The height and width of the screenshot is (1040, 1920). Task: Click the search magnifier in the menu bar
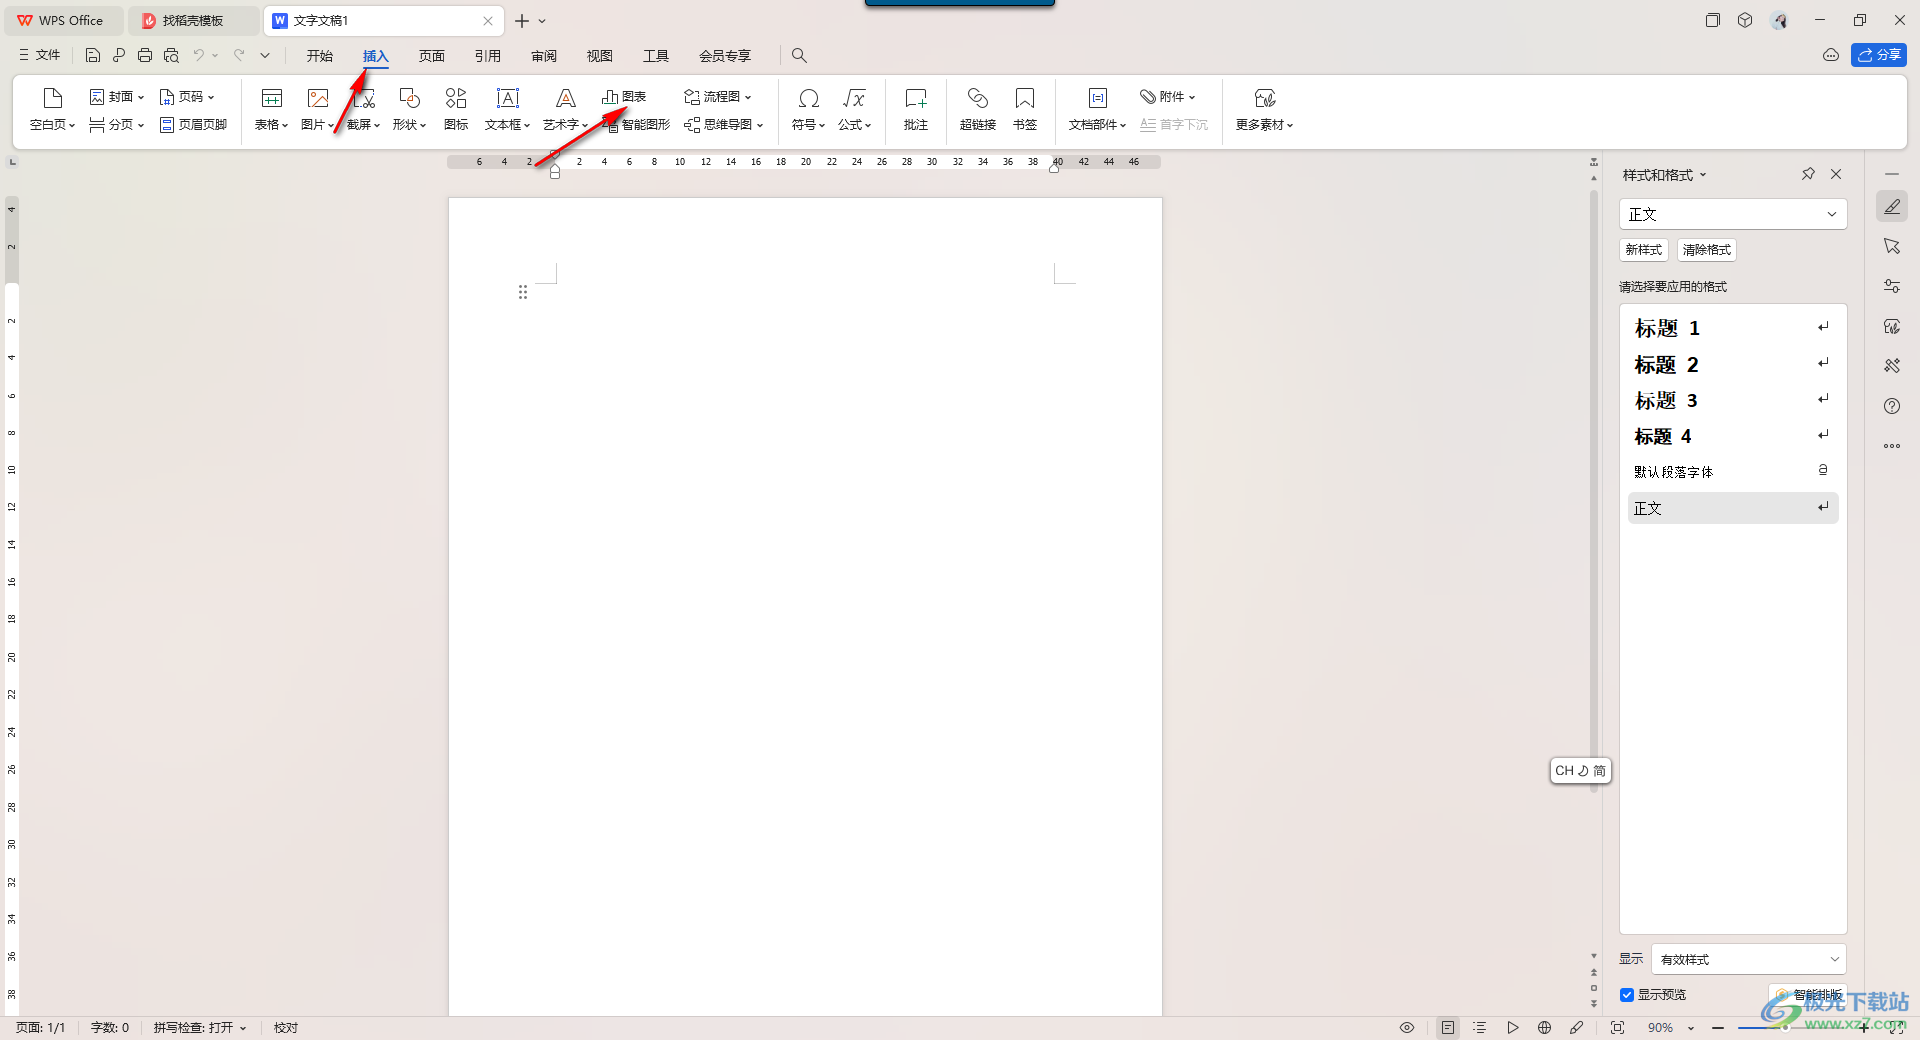pos(799,56)
